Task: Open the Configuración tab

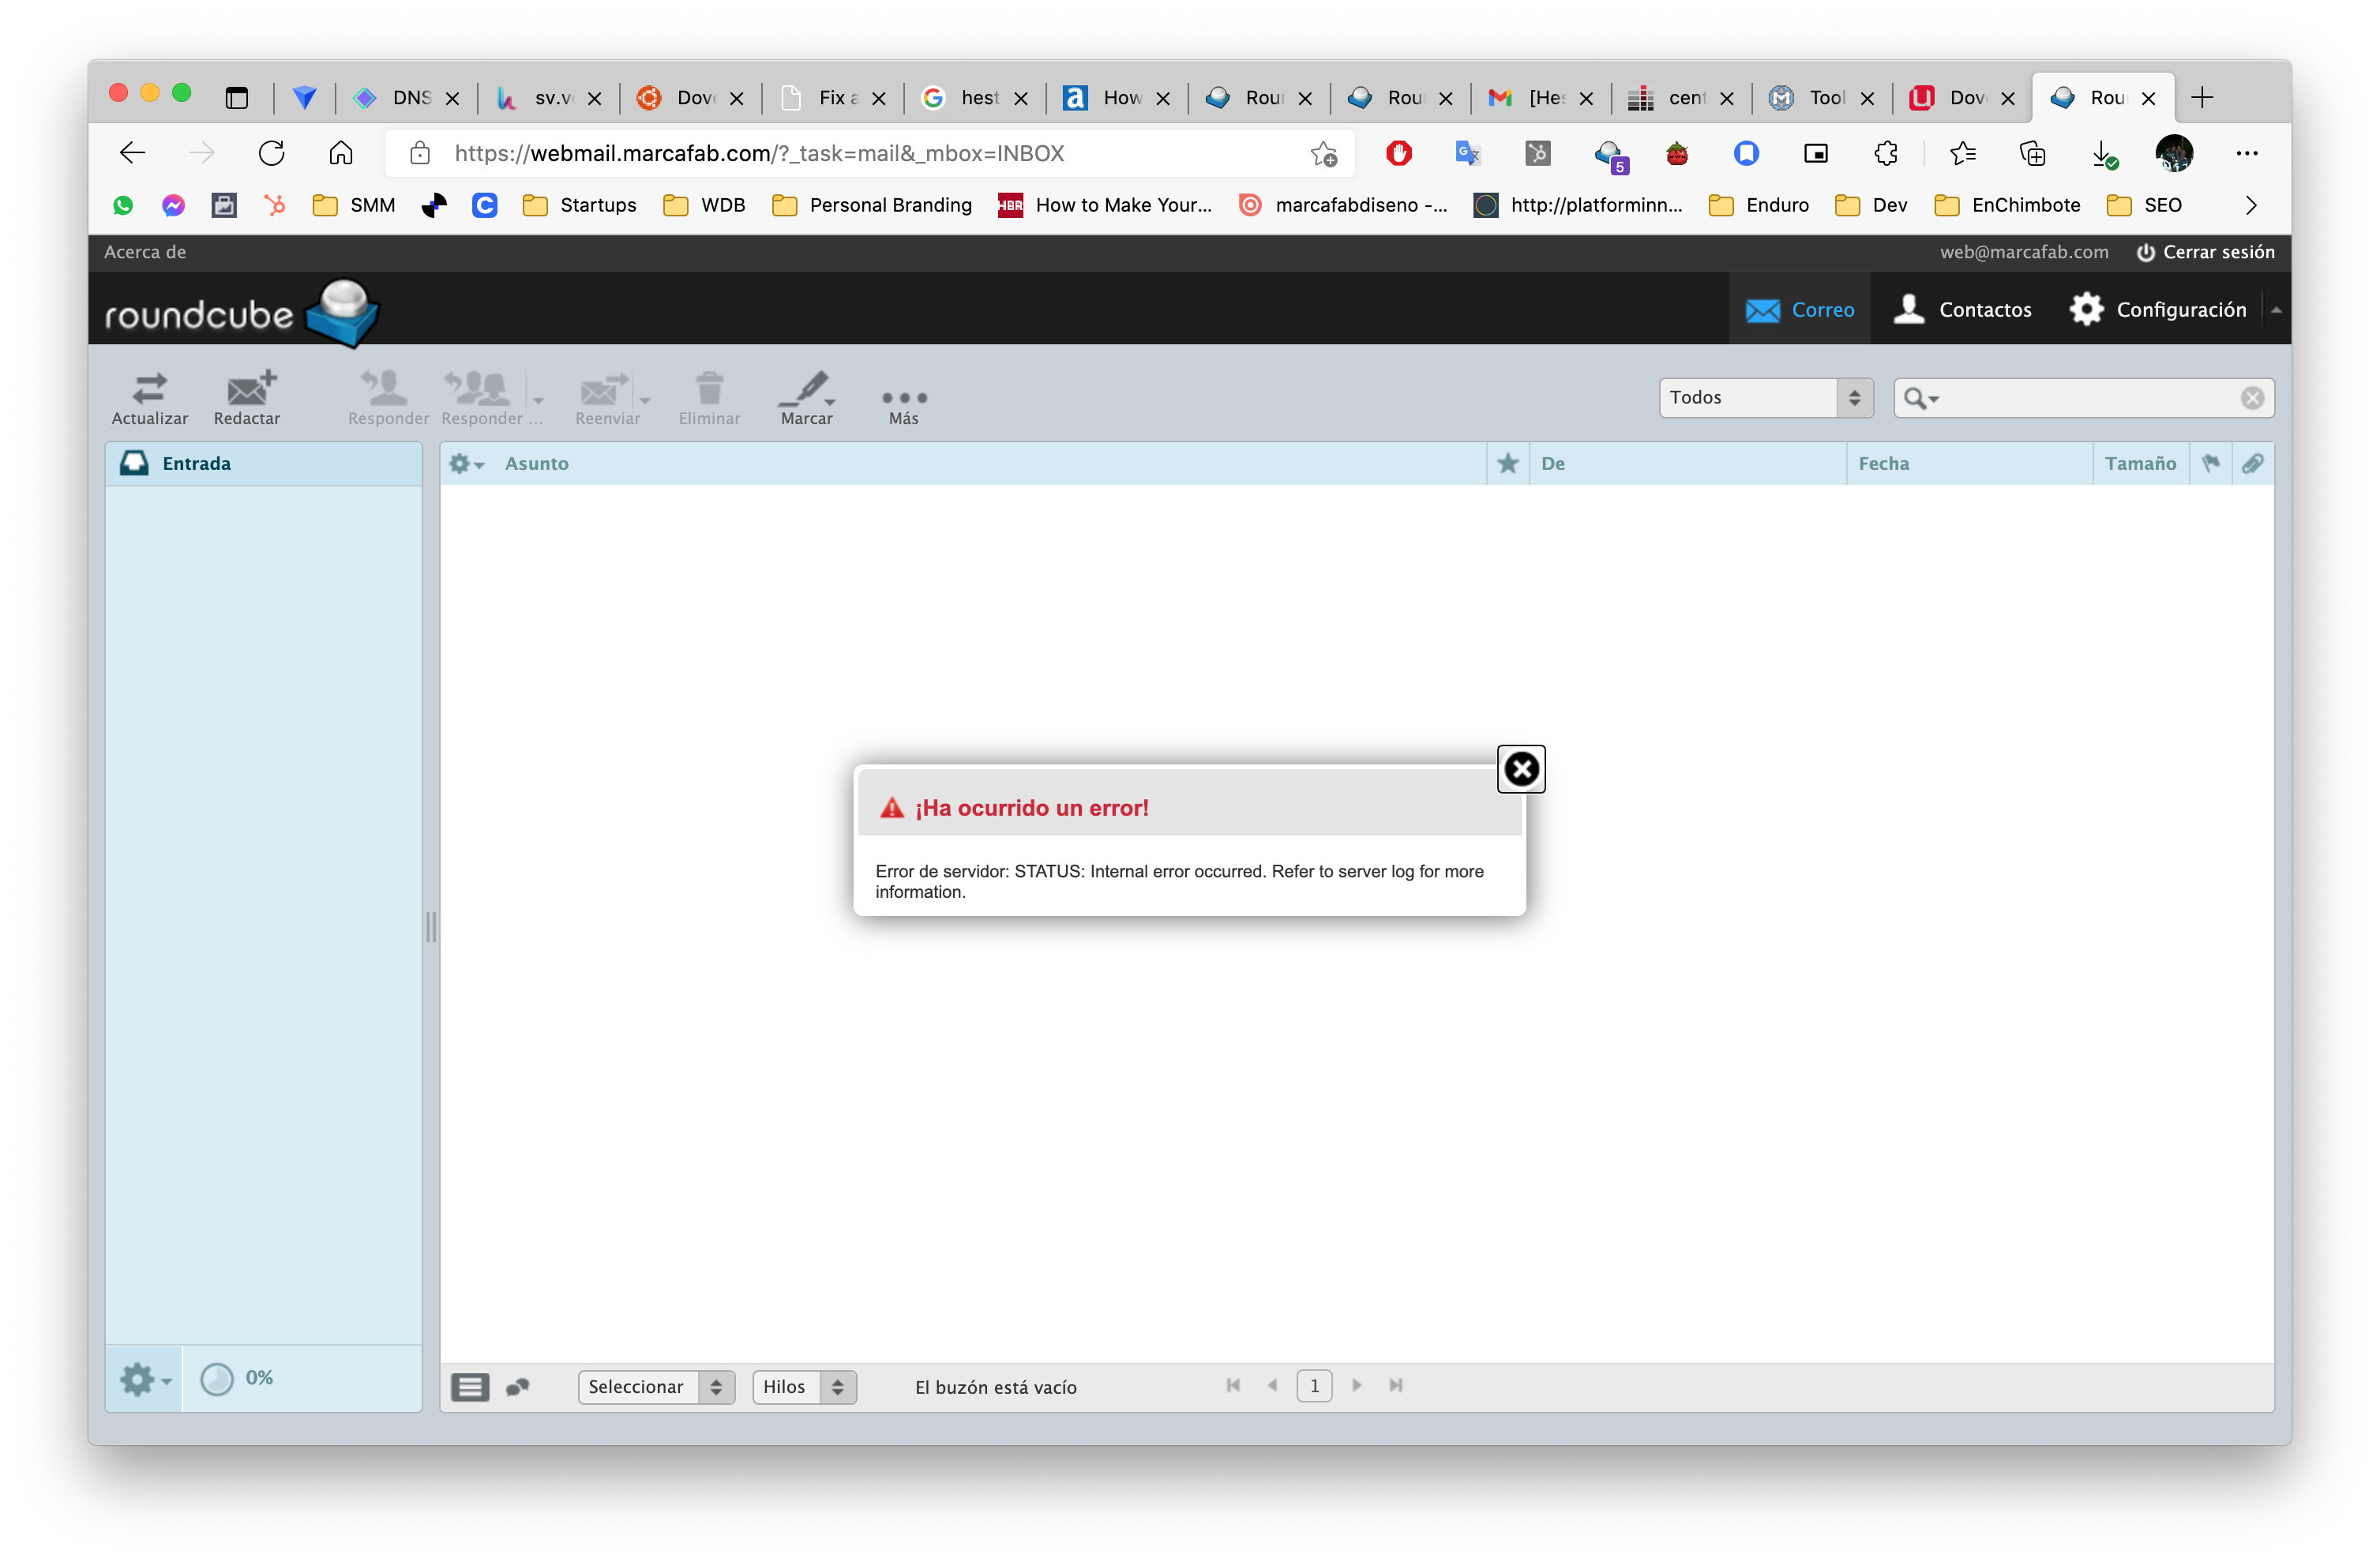Action: tap(2158, 309)
